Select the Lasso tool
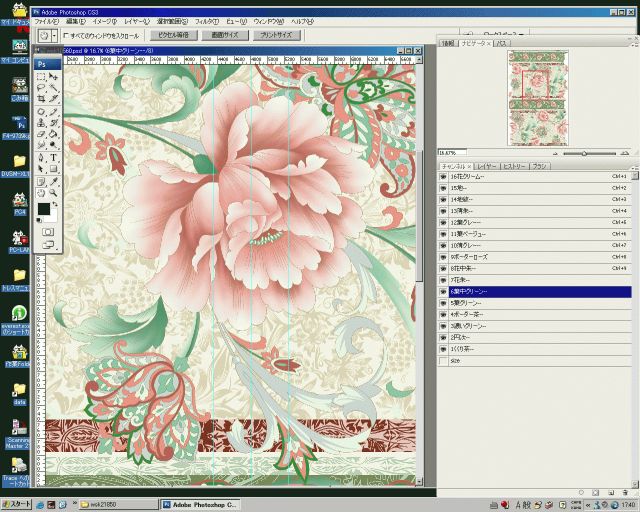The width and height of the screenshot is (640, 512). pyautogui.click(x=41, y=88)
